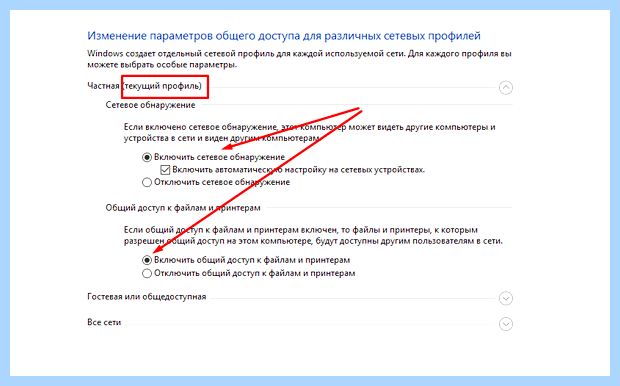The width and height of the screenshot is (620, 386).
Task: Select 'Включить сетевое обнаружение' radio button
Action: point(147,157)
